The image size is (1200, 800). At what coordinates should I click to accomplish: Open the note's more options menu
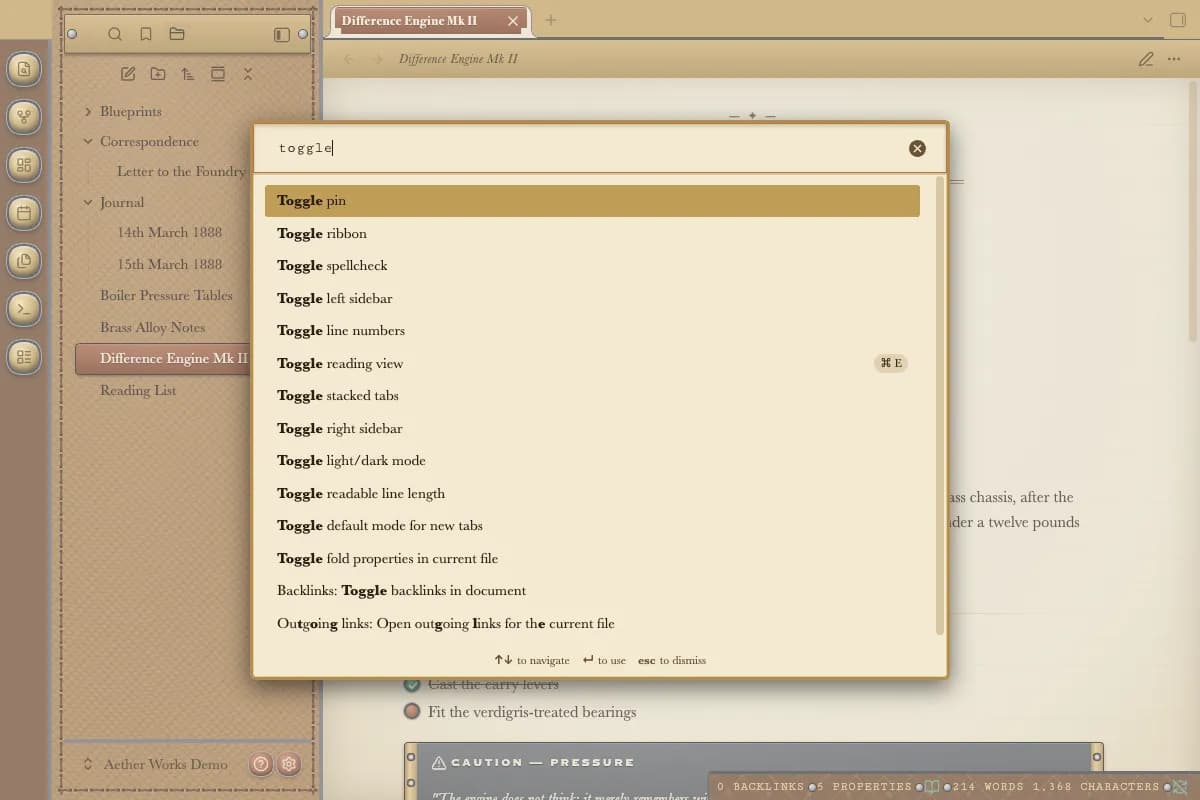click(1174, 59)
